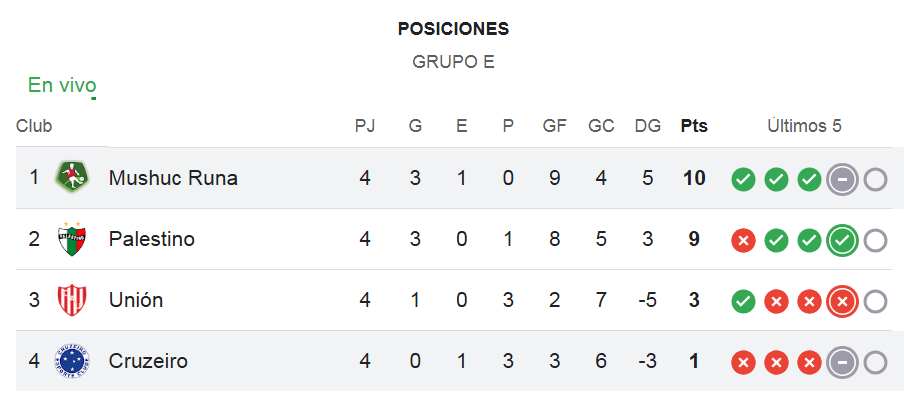Click the Mushuc Runa club crest
Viewport: 904px width, 402px height.
(72, 178)
